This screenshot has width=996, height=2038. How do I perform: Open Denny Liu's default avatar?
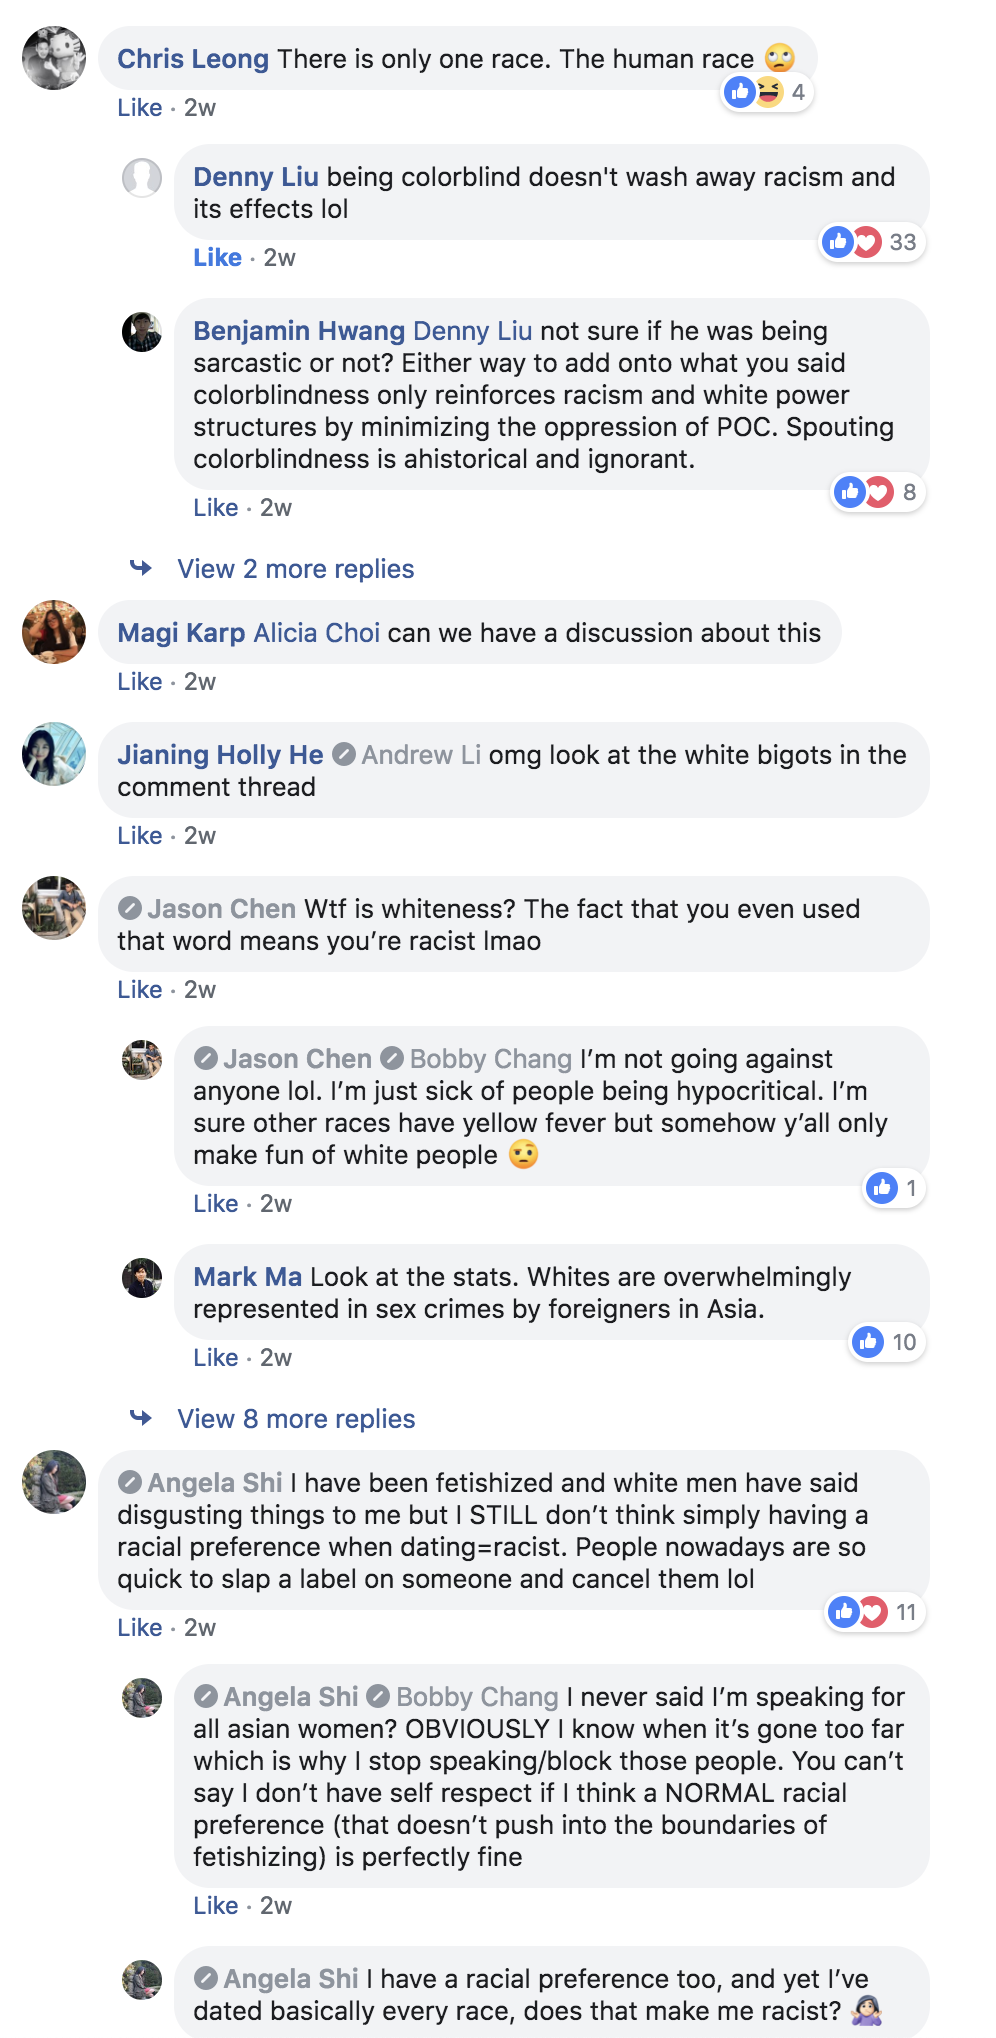142,178
